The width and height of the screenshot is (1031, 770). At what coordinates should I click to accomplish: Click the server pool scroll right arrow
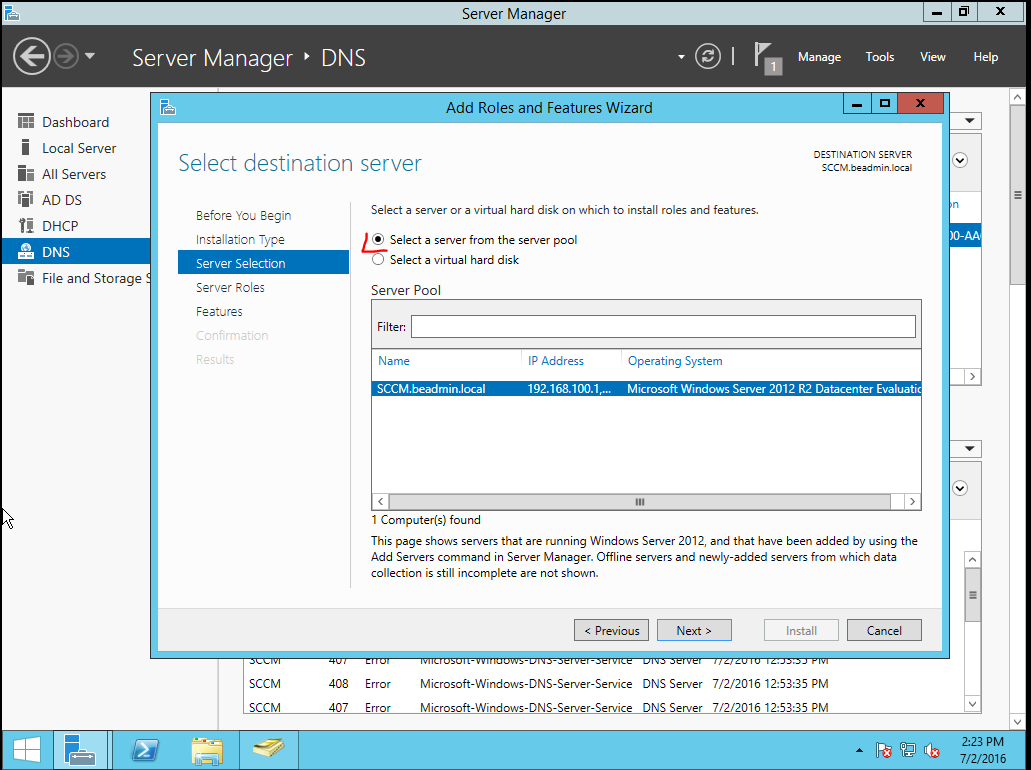click(912, 502)
